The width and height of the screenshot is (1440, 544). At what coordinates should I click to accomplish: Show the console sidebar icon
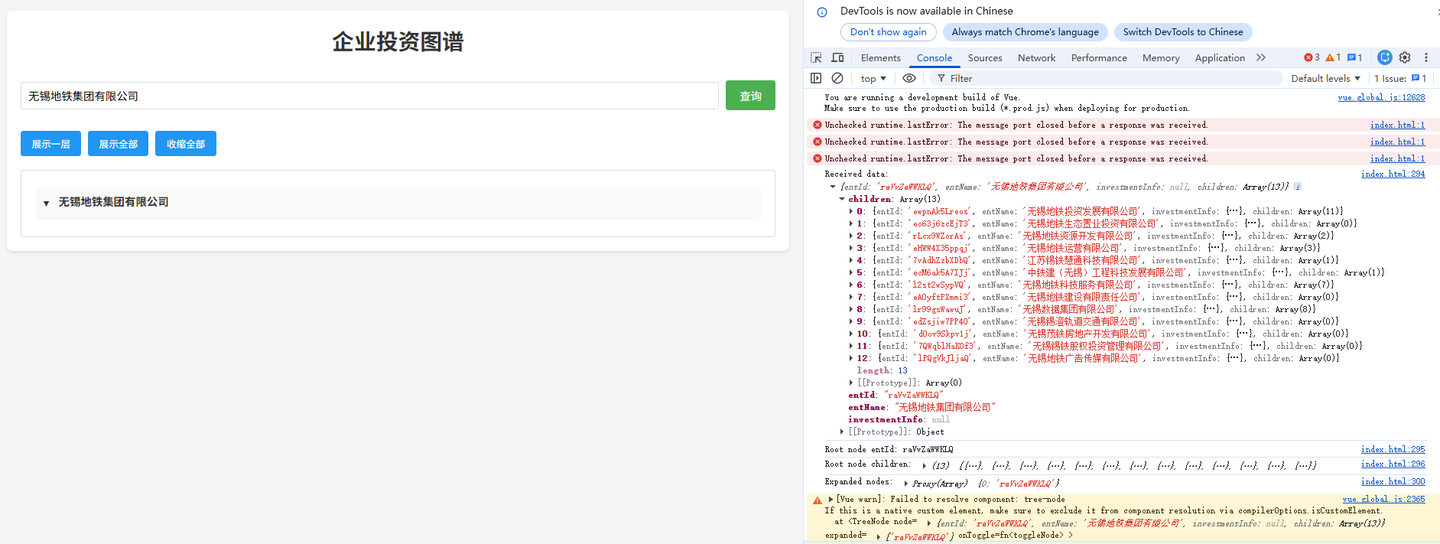pos(816,78)
